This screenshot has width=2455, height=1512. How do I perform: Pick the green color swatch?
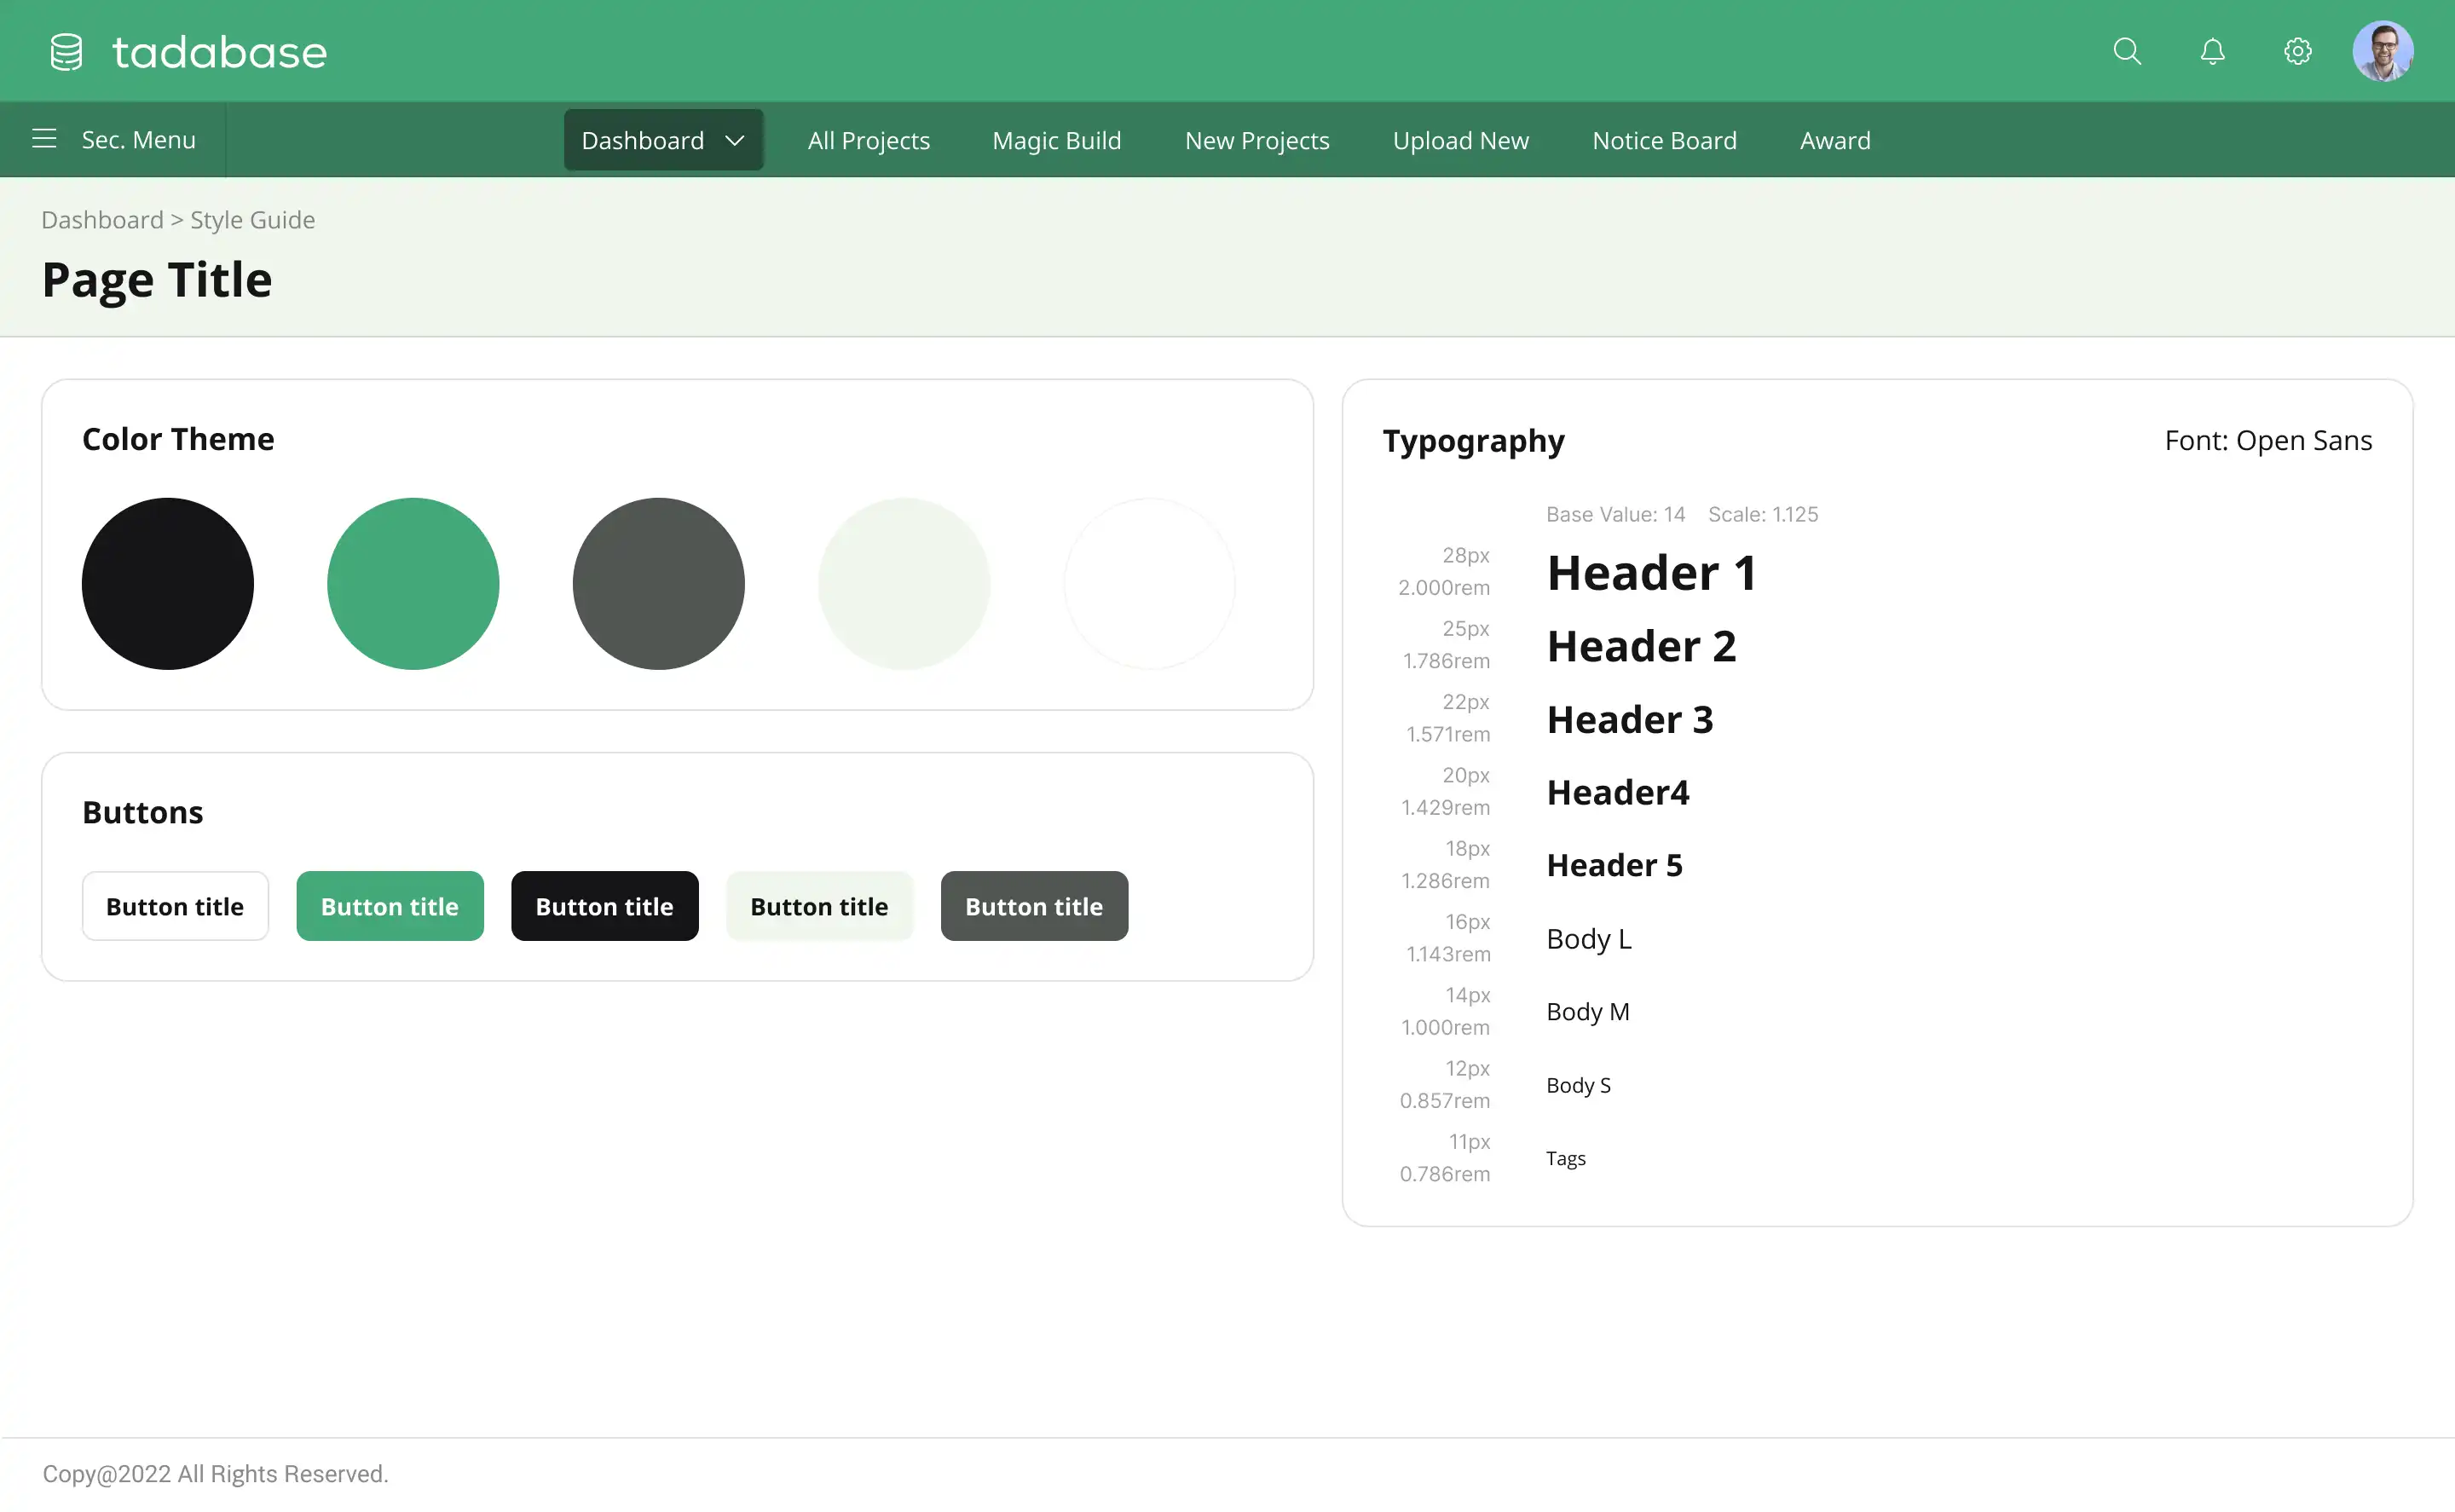coord(413,584)
